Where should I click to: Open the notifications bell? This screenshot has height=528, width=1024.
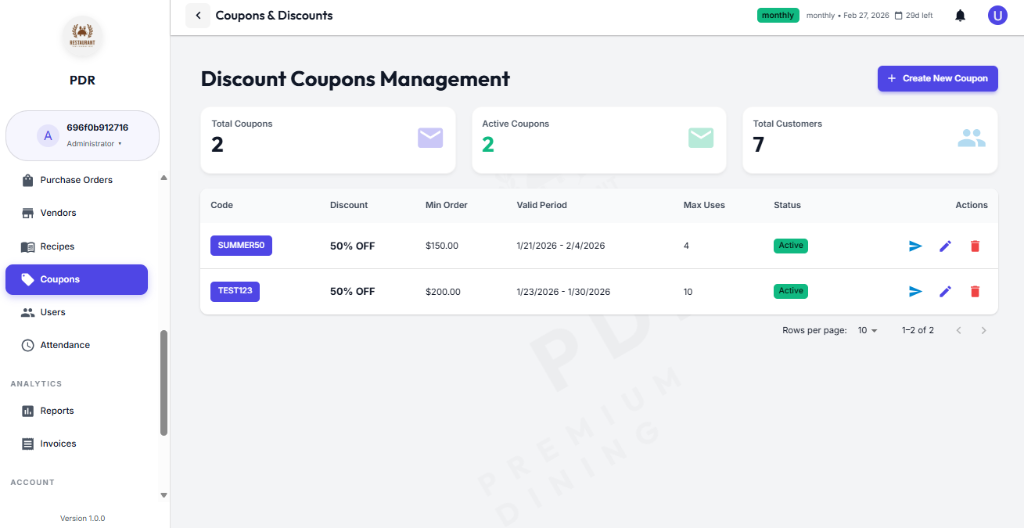coord(960,15)
